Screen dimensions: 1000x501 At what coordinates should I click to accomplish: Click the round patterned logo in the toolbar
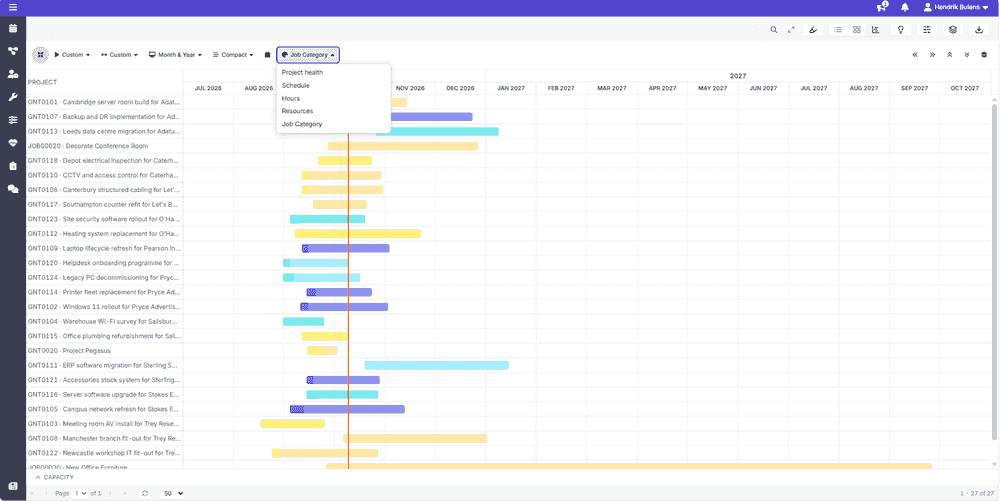click(x=40, y=55)
